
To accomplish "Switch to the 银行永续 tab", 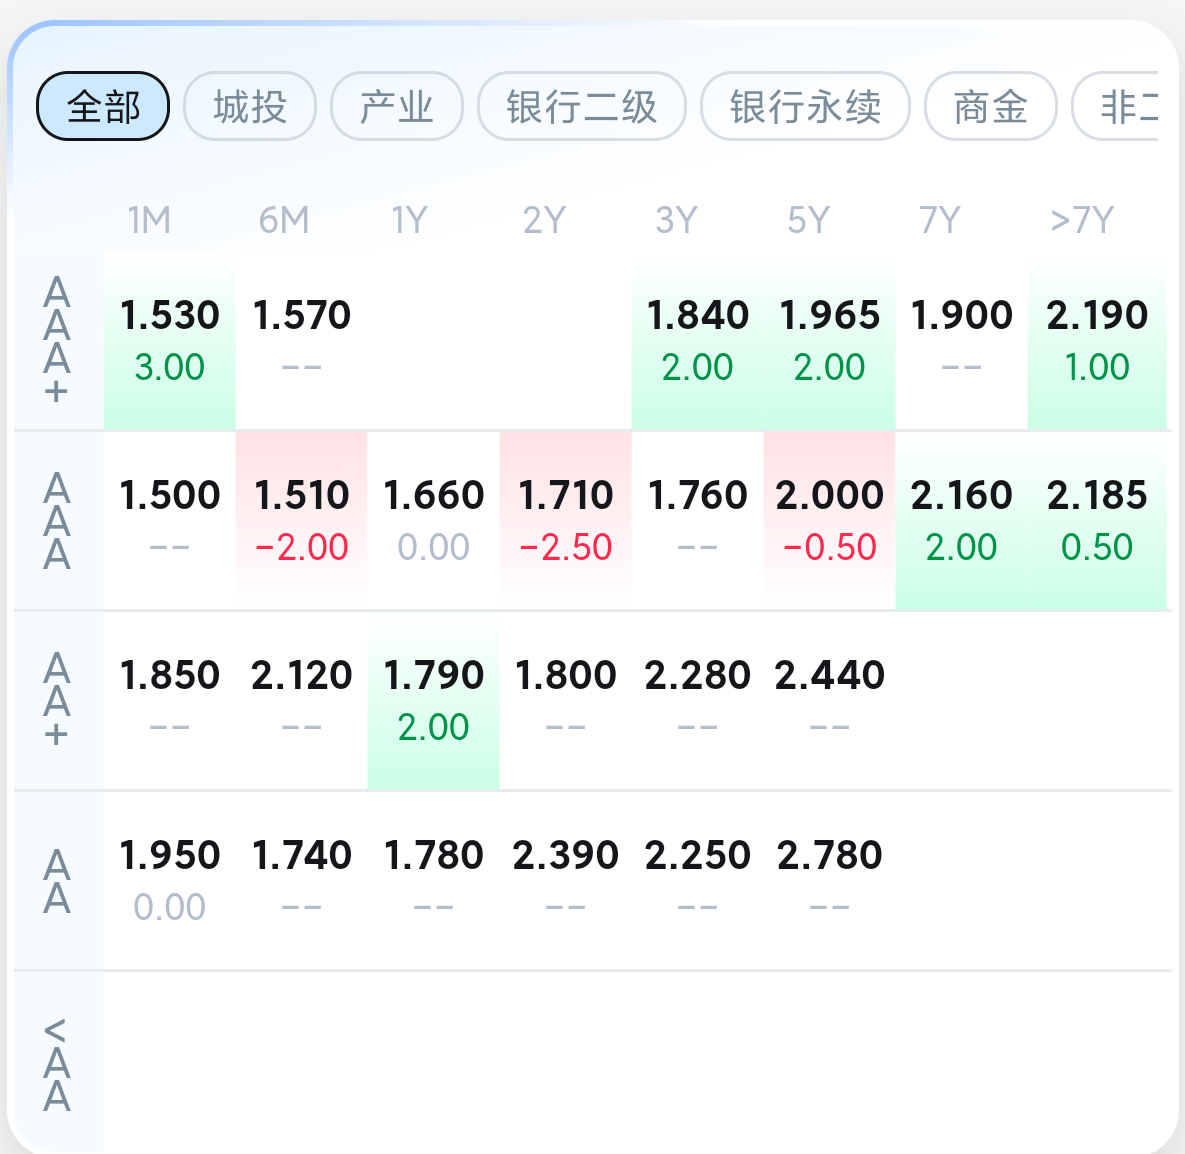I will click(x=805, y=106).
